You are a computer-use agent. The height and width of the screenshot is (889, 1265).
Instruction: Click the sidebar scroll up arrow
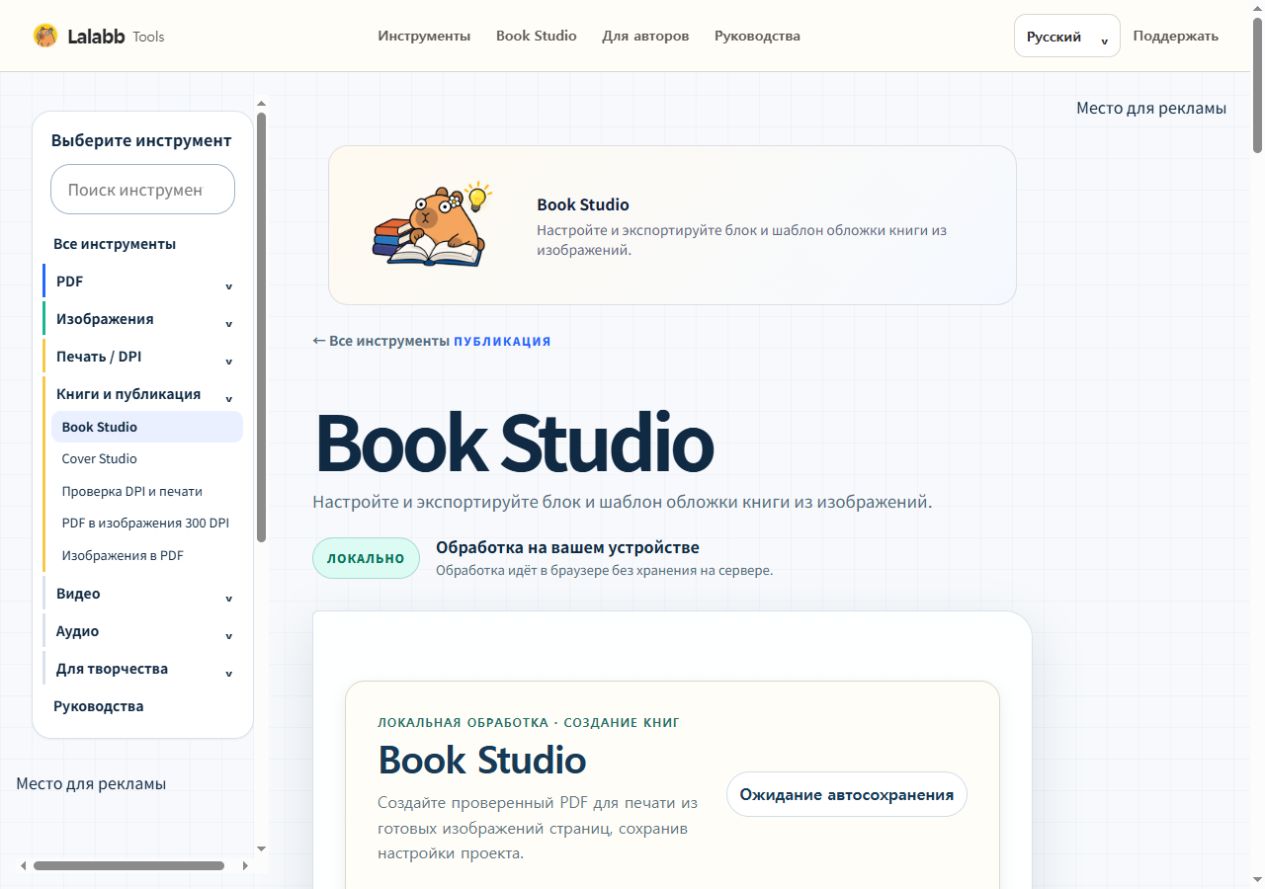(261, 102)
